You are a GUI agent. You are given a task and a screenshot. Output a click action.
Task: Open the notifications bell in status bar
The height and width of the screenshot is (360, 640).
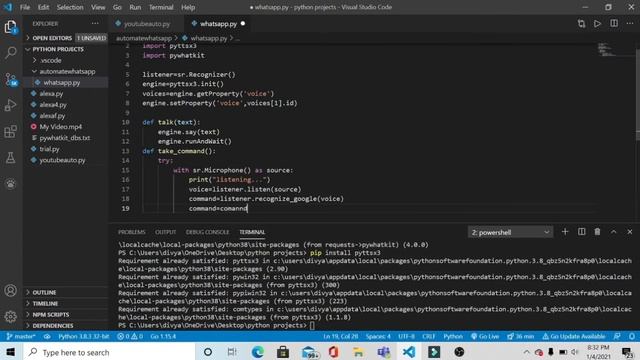(632, 336)
